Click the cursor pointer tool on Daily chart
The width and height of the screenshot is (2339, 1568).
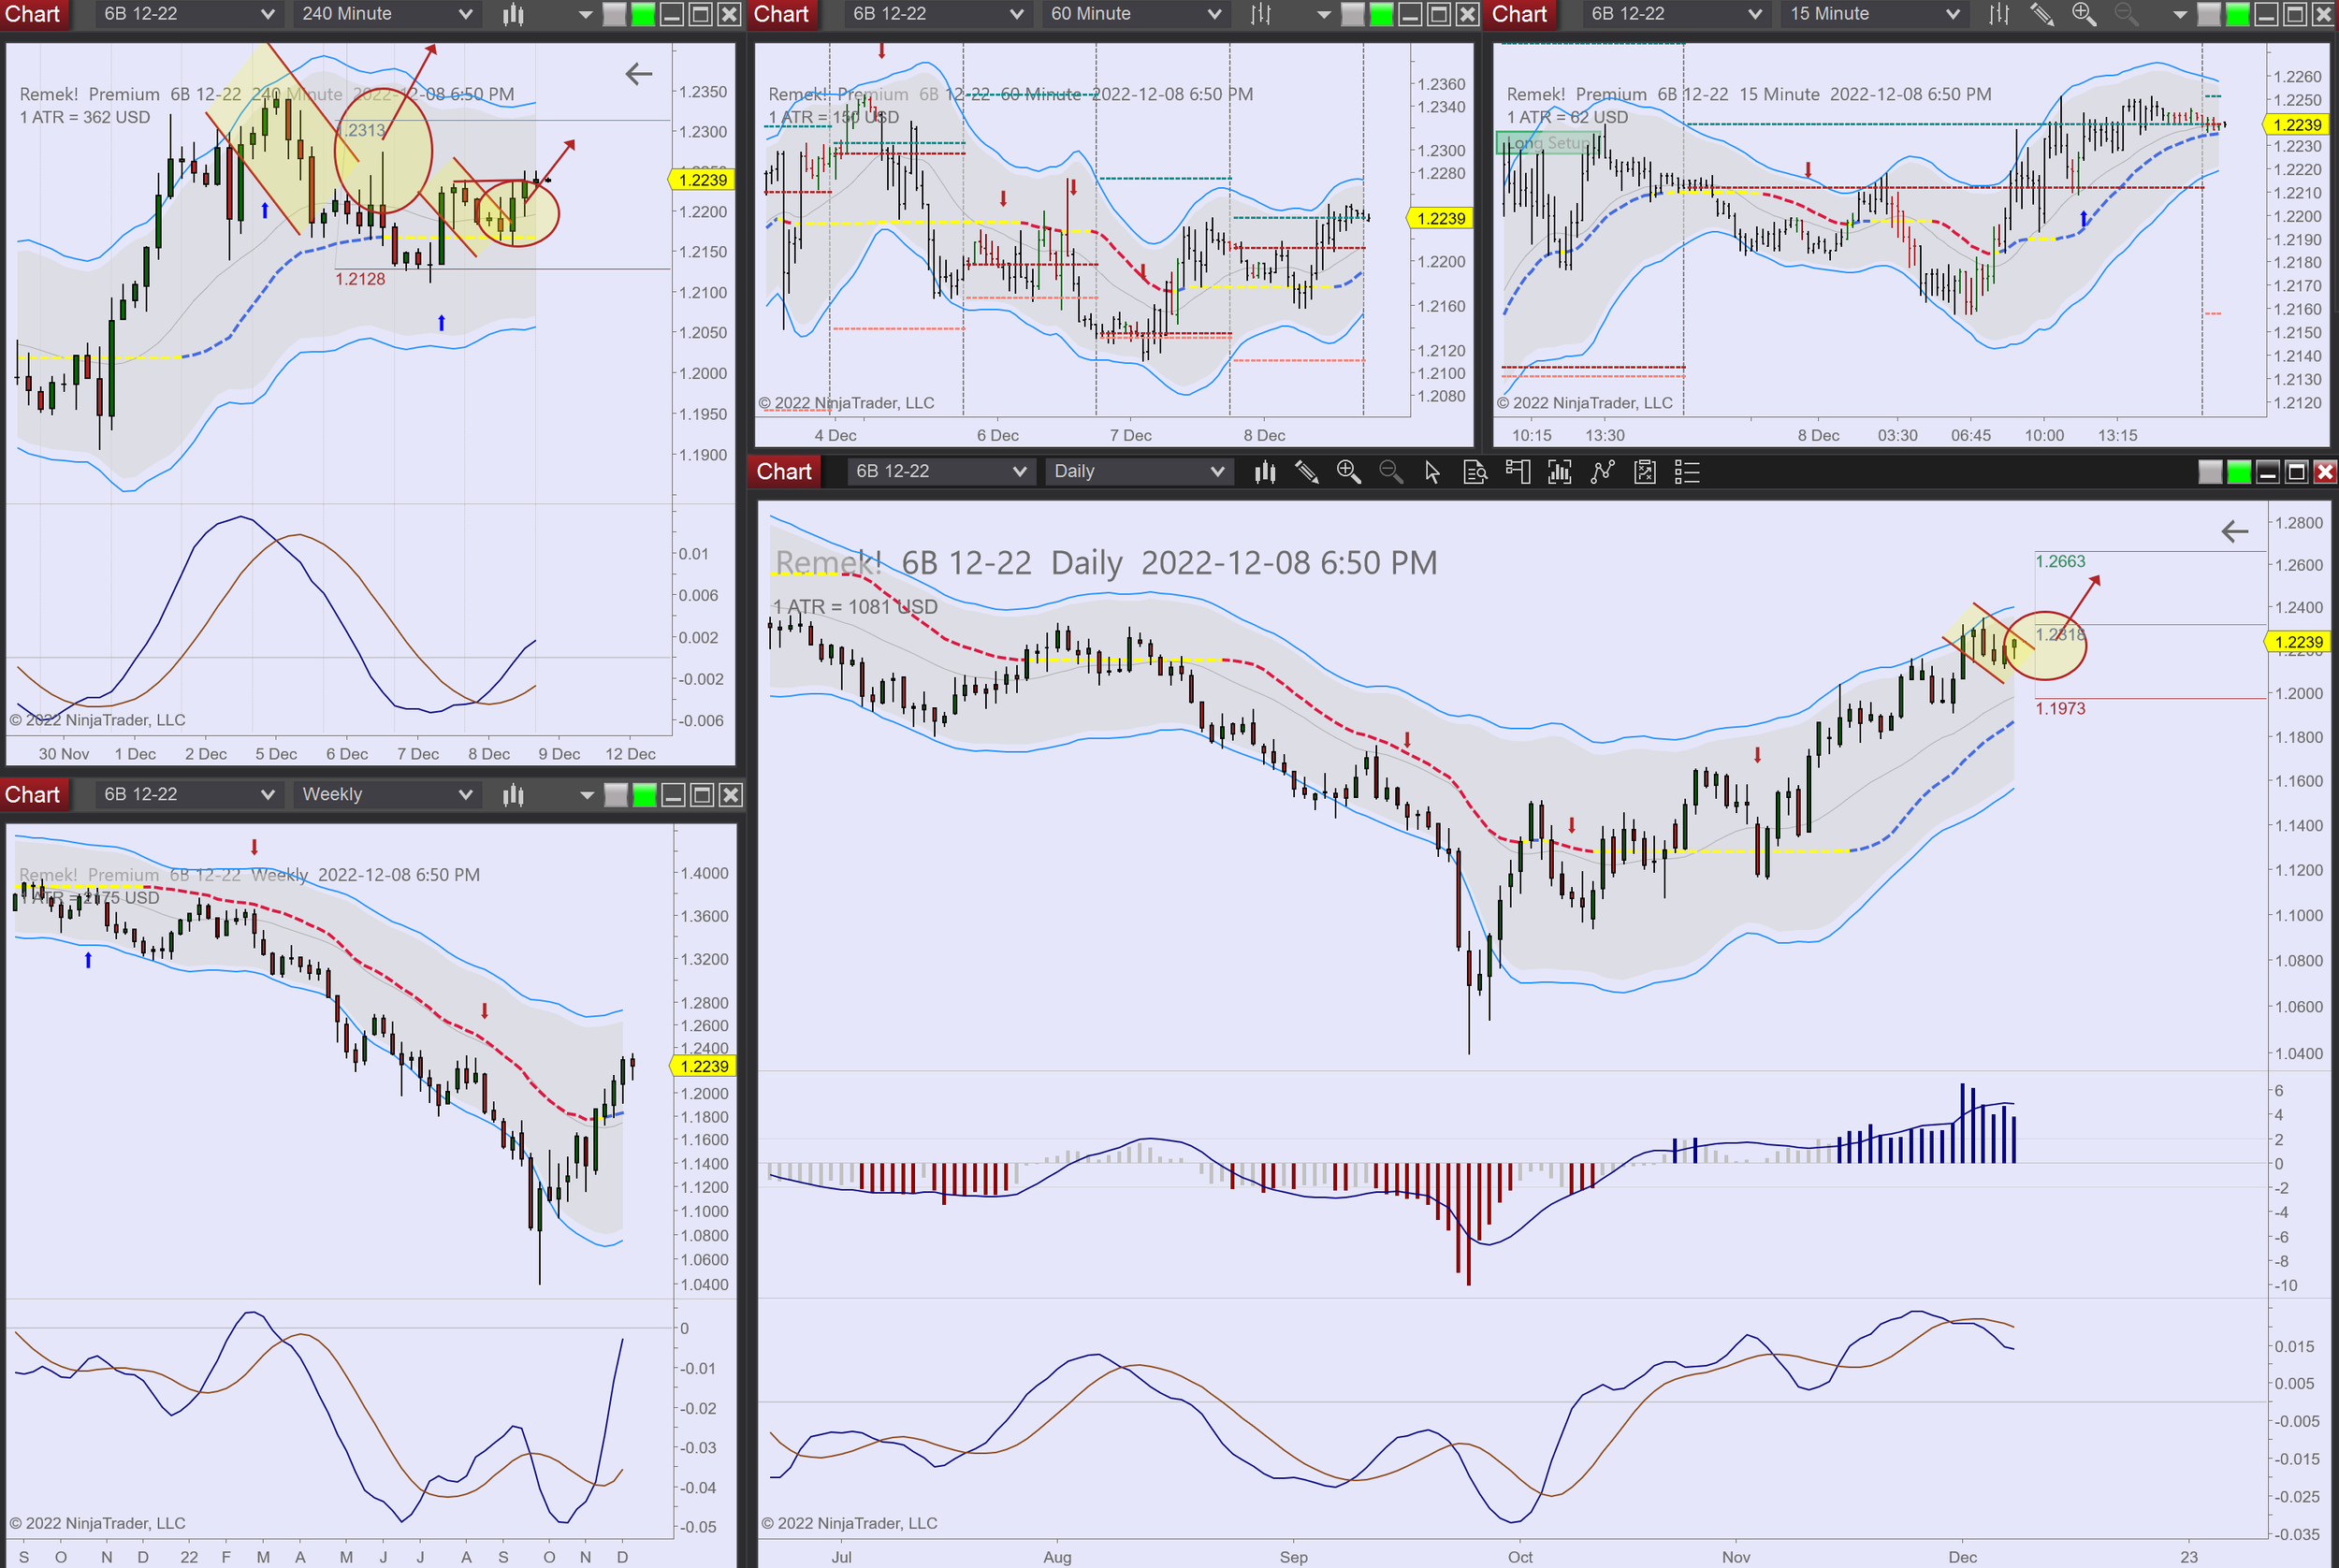[x=1432, y=472]
